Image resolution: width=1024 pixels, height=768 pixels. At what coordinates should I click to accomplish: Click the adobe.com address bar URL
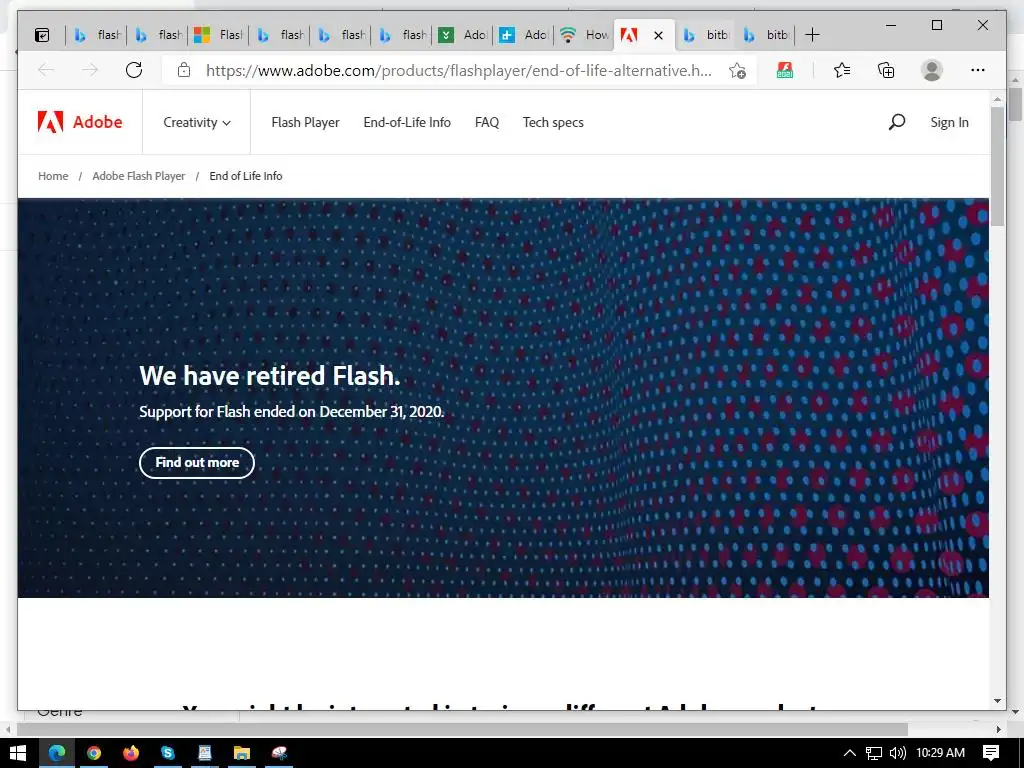pos(458,71)
